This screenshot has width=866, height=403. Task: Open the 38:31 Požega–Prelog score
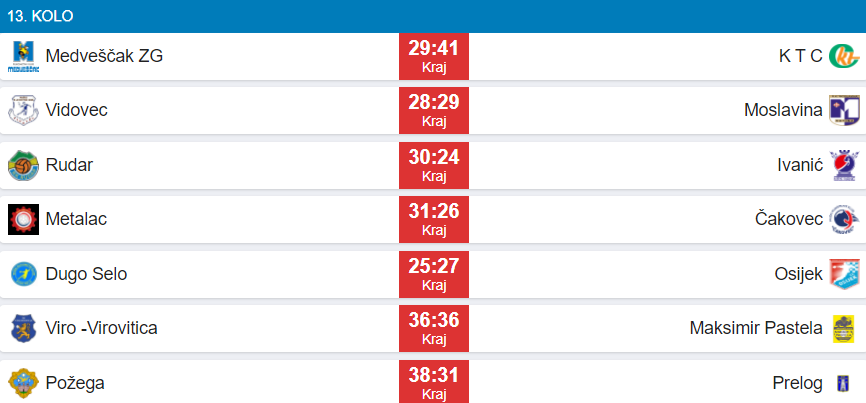click(x=433, y=382)
